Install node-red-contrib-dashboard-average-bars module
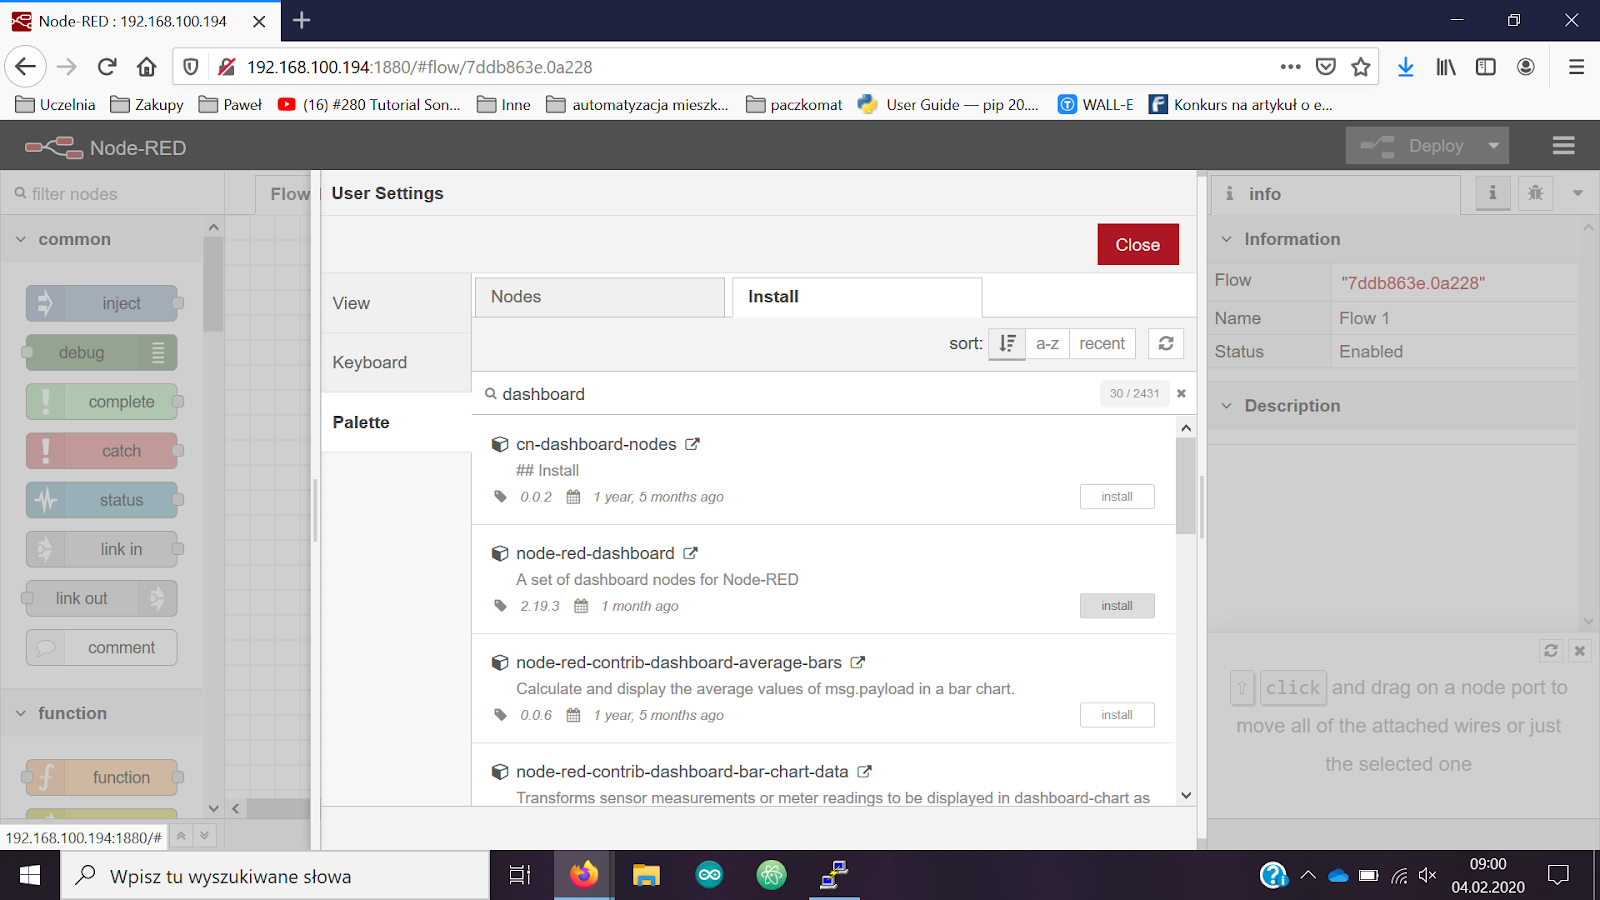The width and height of the screenshot is (1600, 900). 1117,715
